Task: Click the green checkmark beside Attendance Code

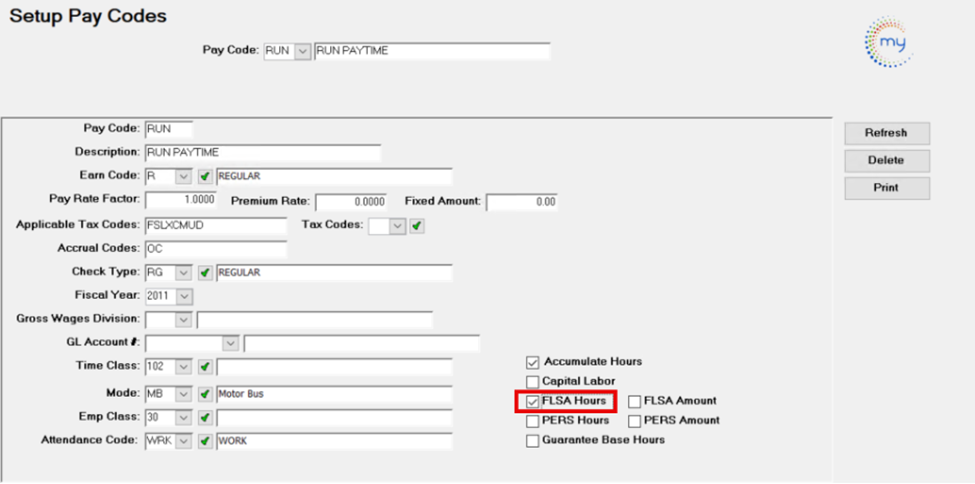Action: [204, 441]
